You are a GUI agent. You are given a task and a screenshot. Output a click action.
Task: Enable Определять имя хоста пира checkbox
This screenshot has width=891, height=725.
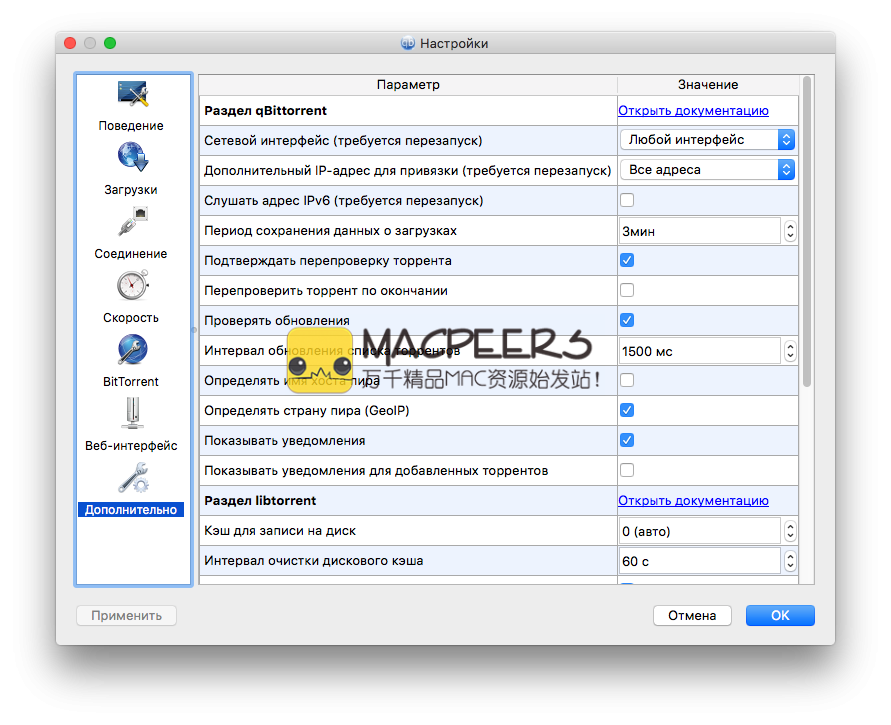pyautogui.click(x=627, y=380)
